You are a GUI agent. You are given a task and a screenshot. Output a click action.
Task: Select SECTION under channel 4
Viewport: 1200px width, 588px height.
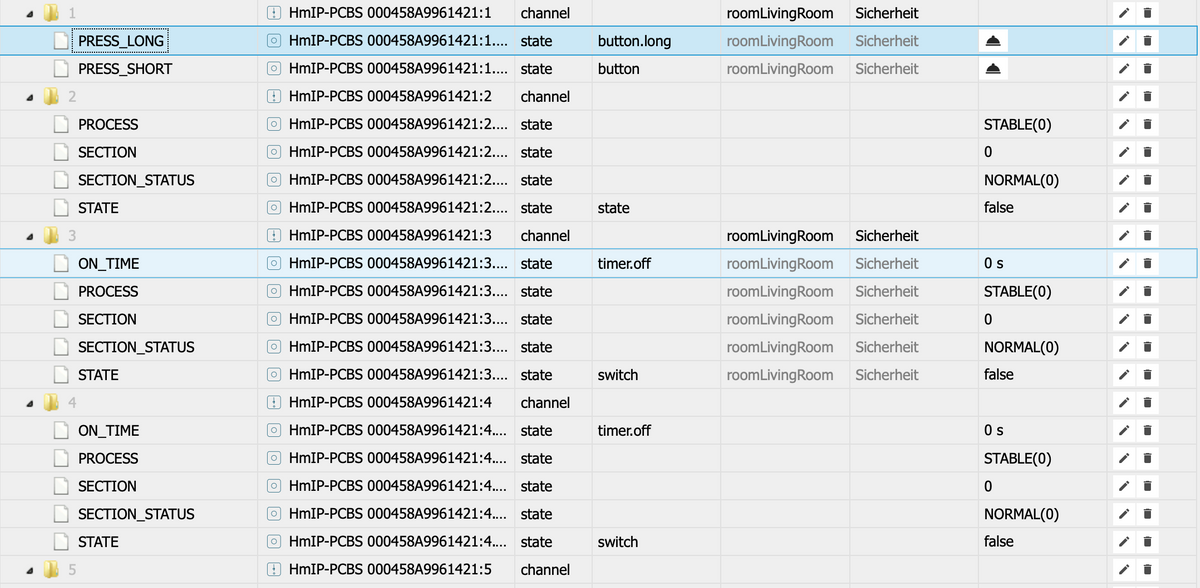pyautogui.click(x=107, y=486)
